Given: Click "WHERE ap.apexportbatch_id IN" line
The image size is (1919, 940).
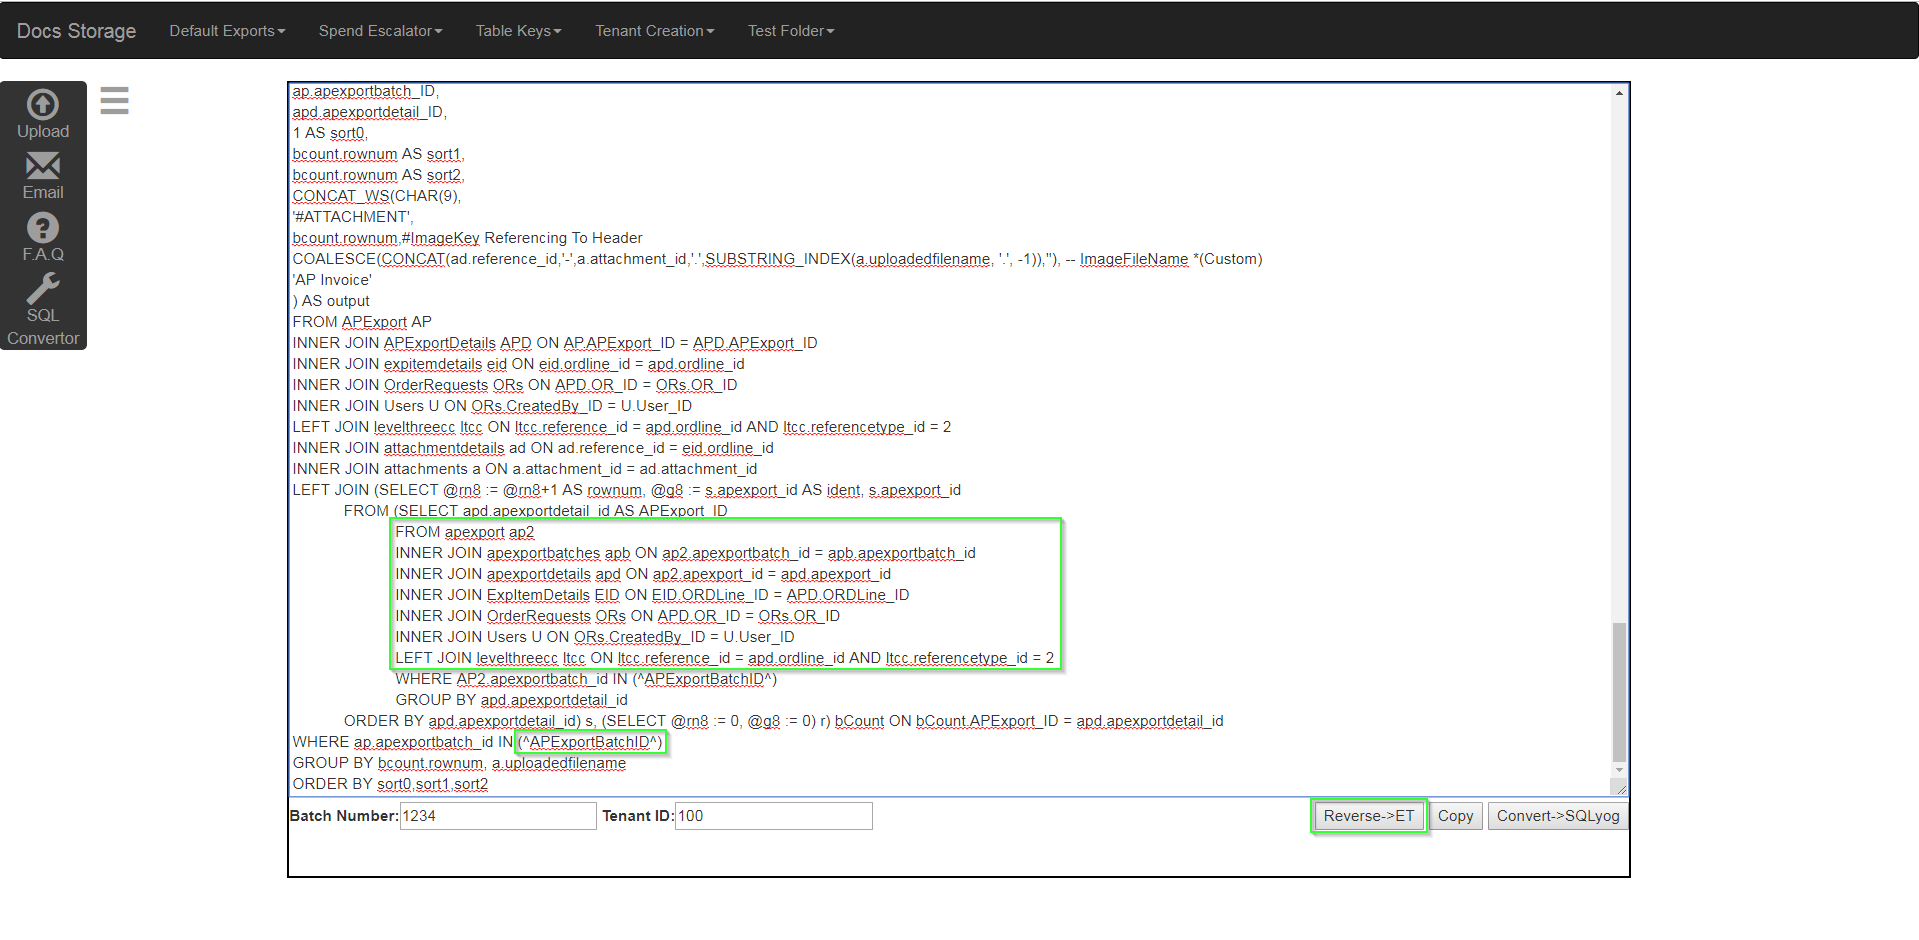Looking at the screenshot, I should click(478, 742).
